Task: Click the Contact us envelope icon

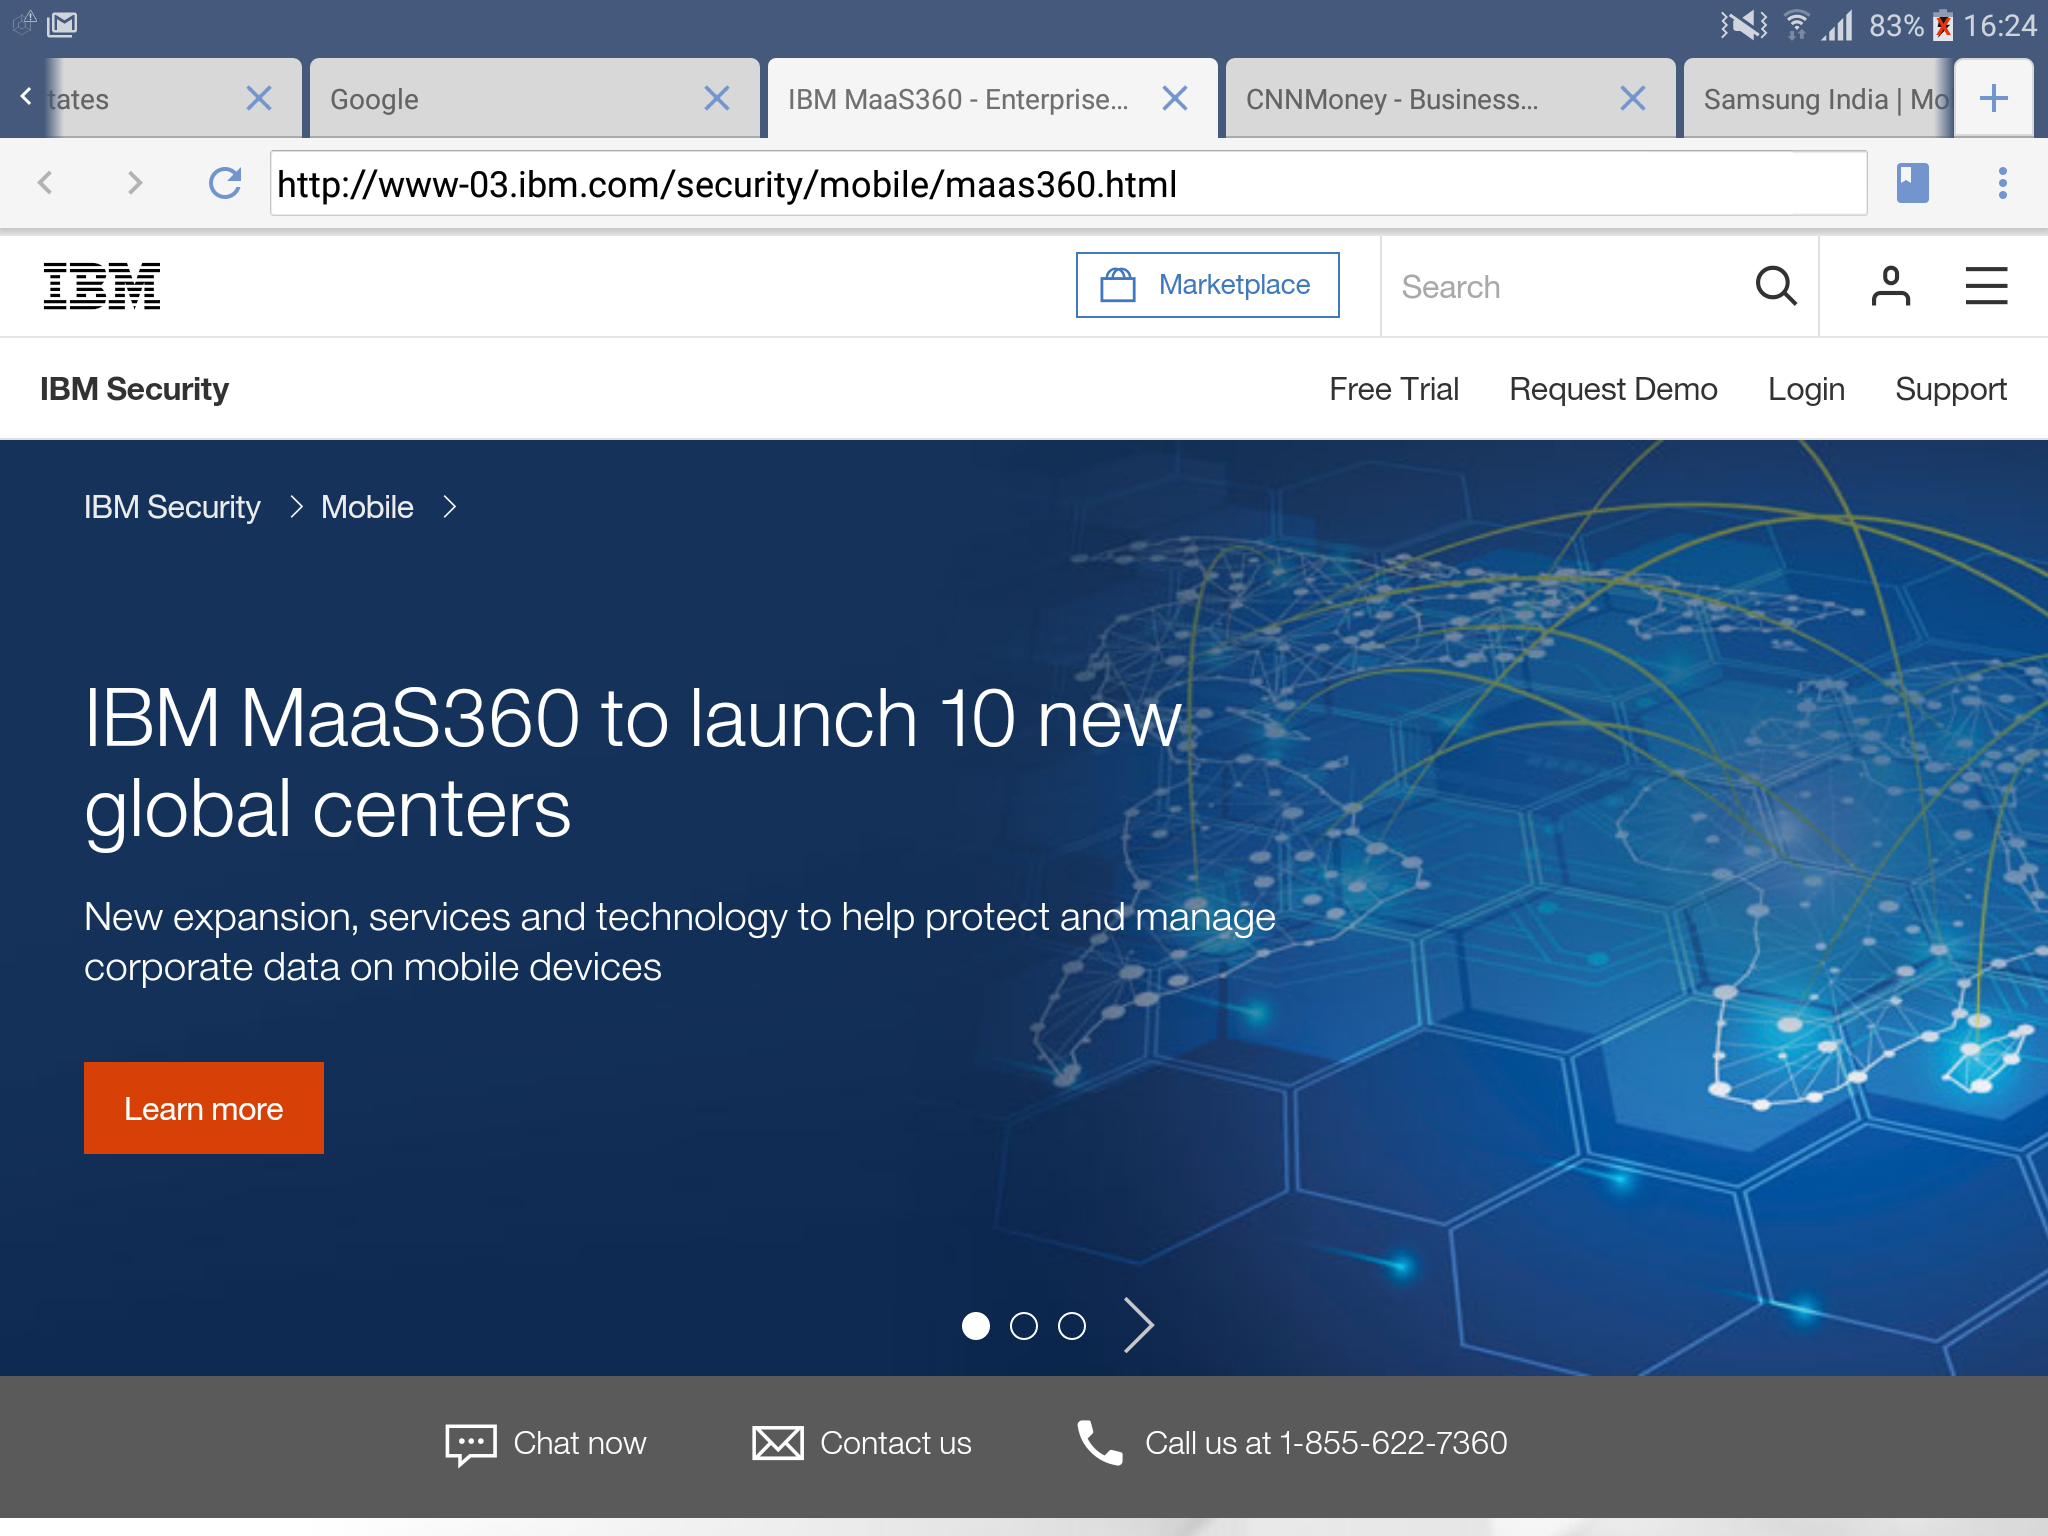Action: pos(777,1443)
